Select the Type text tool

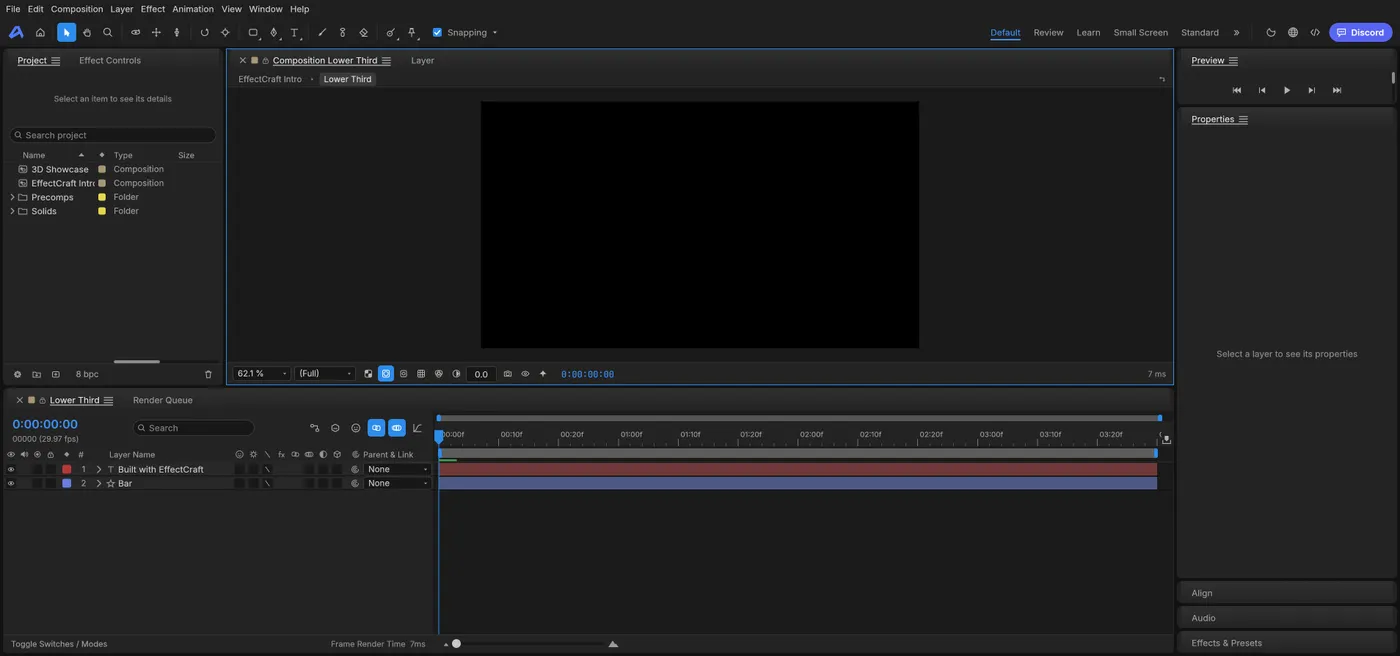tap(295, 32)
